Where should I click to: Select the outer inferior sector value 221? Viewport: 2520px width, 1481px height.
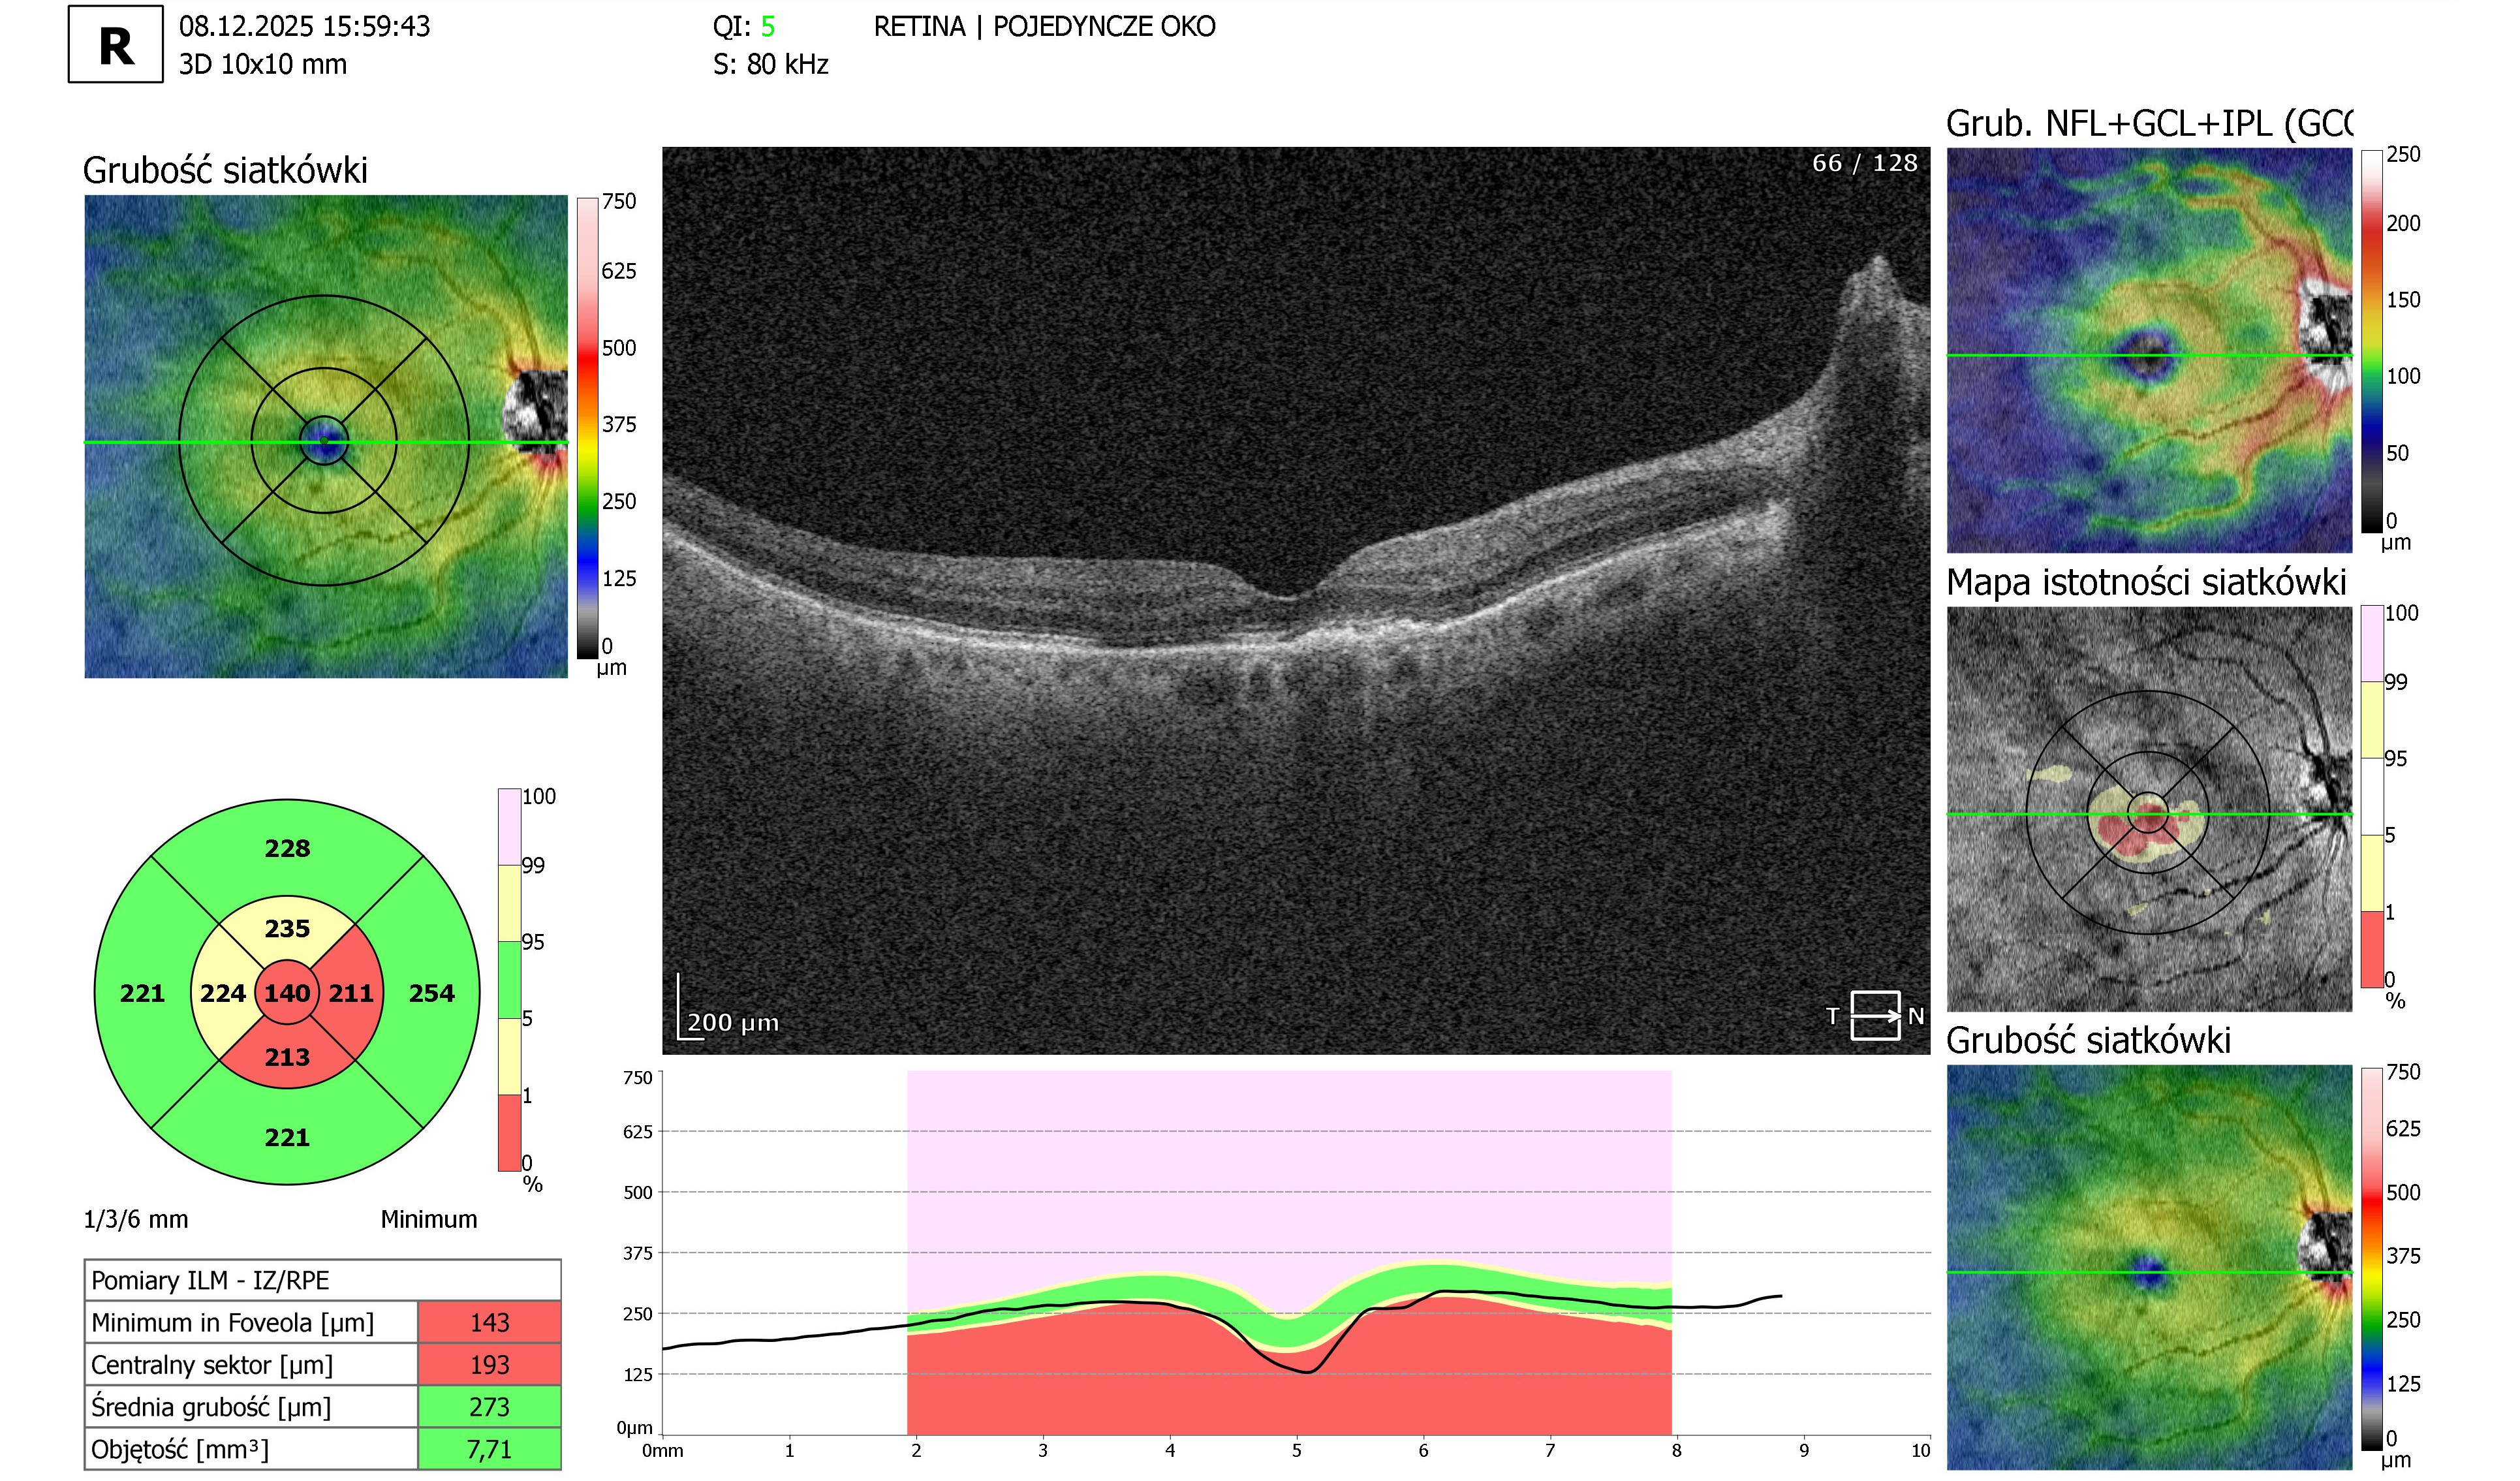[287, 1137]
